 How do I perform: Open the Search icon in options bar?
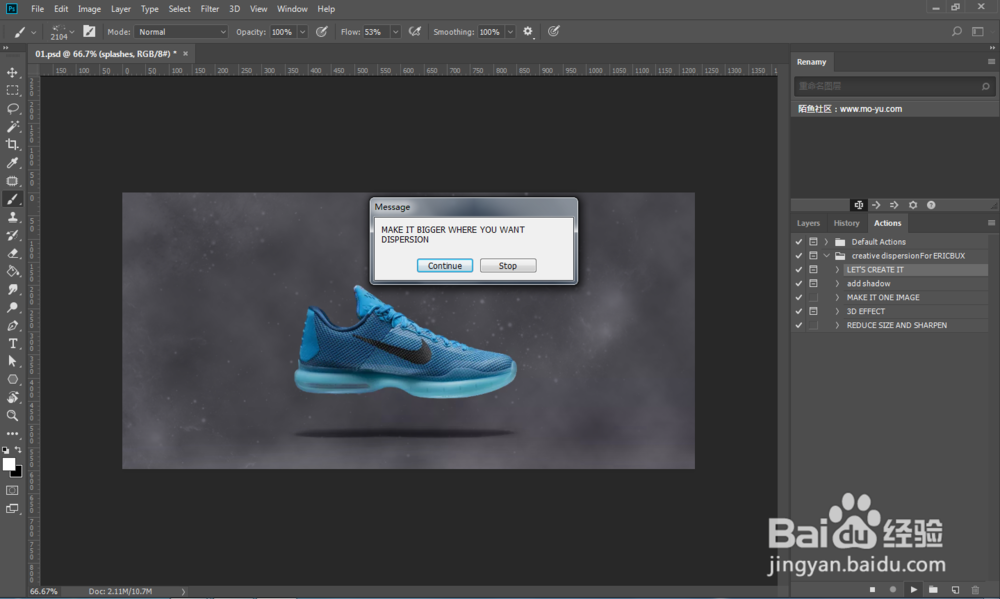pyautogui.click(x=957, y=31)
